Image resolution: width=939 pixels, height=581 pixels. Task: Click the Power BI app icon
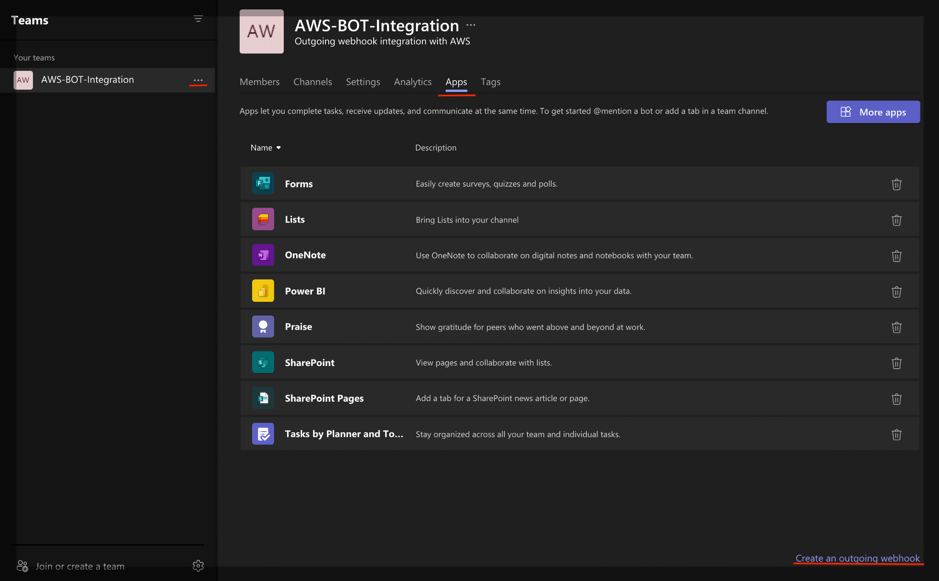[263, 291]
